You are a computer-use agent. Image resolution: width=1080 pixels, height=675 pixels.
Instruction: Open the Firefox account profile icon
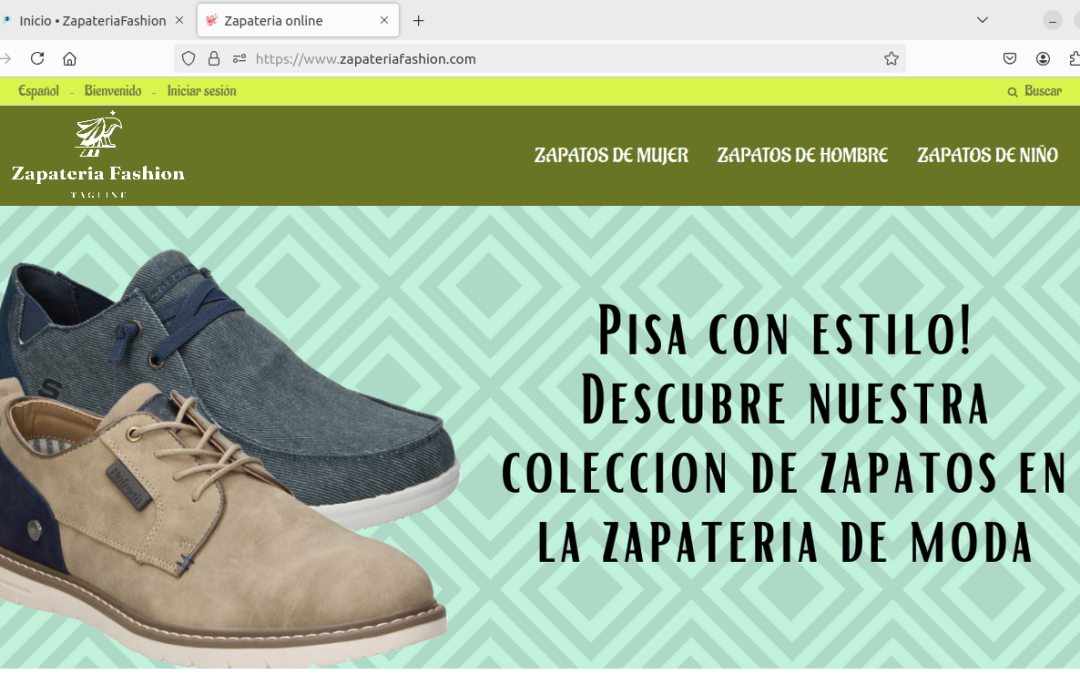(1043, 58)
